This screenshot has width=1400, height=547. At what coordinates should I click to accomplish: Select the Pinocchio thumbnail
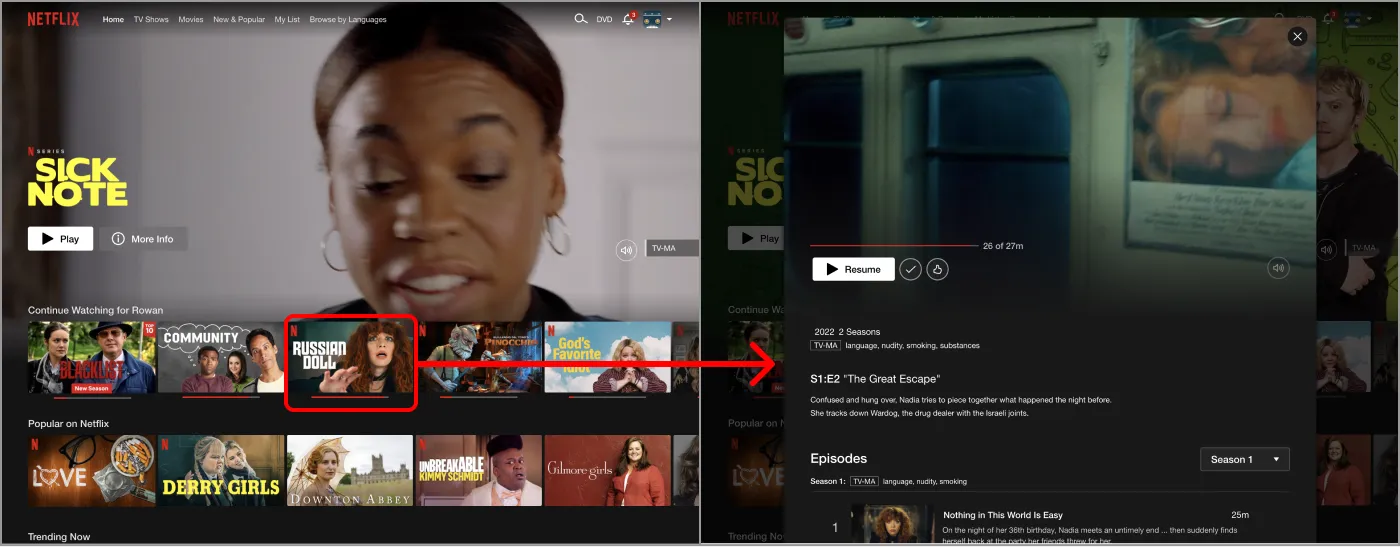pyautogui.click(x=479, y=357)
